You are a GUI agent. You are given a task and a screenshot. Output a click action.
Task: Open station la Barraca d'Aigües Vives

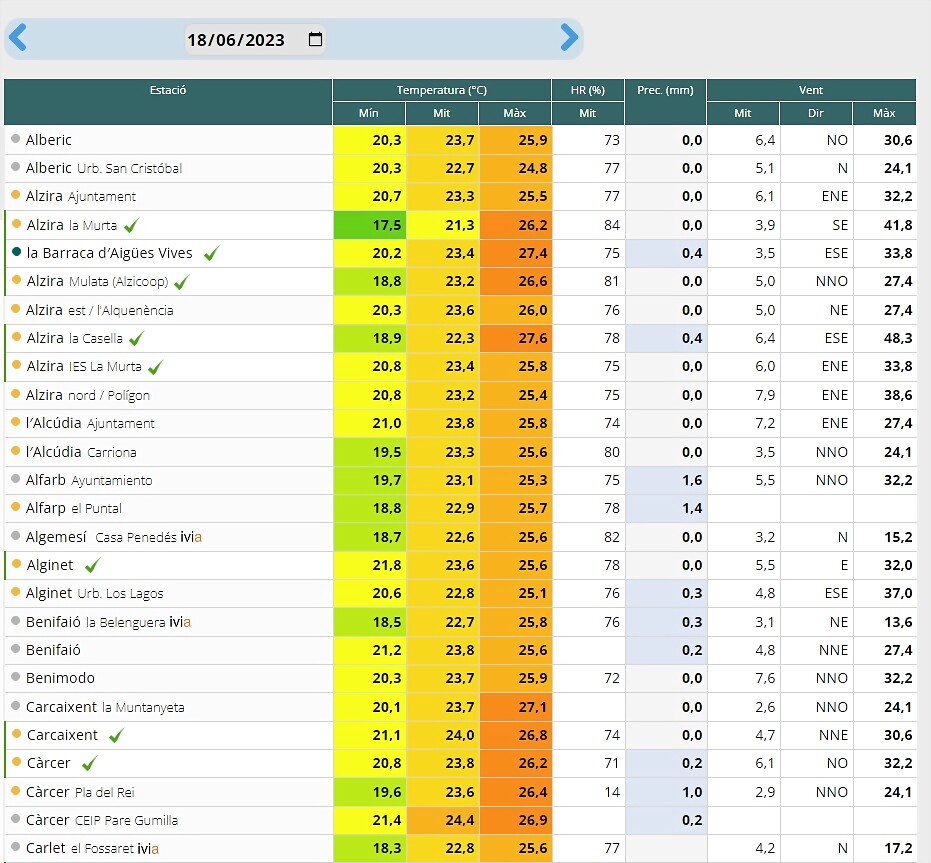click(110, 254)
